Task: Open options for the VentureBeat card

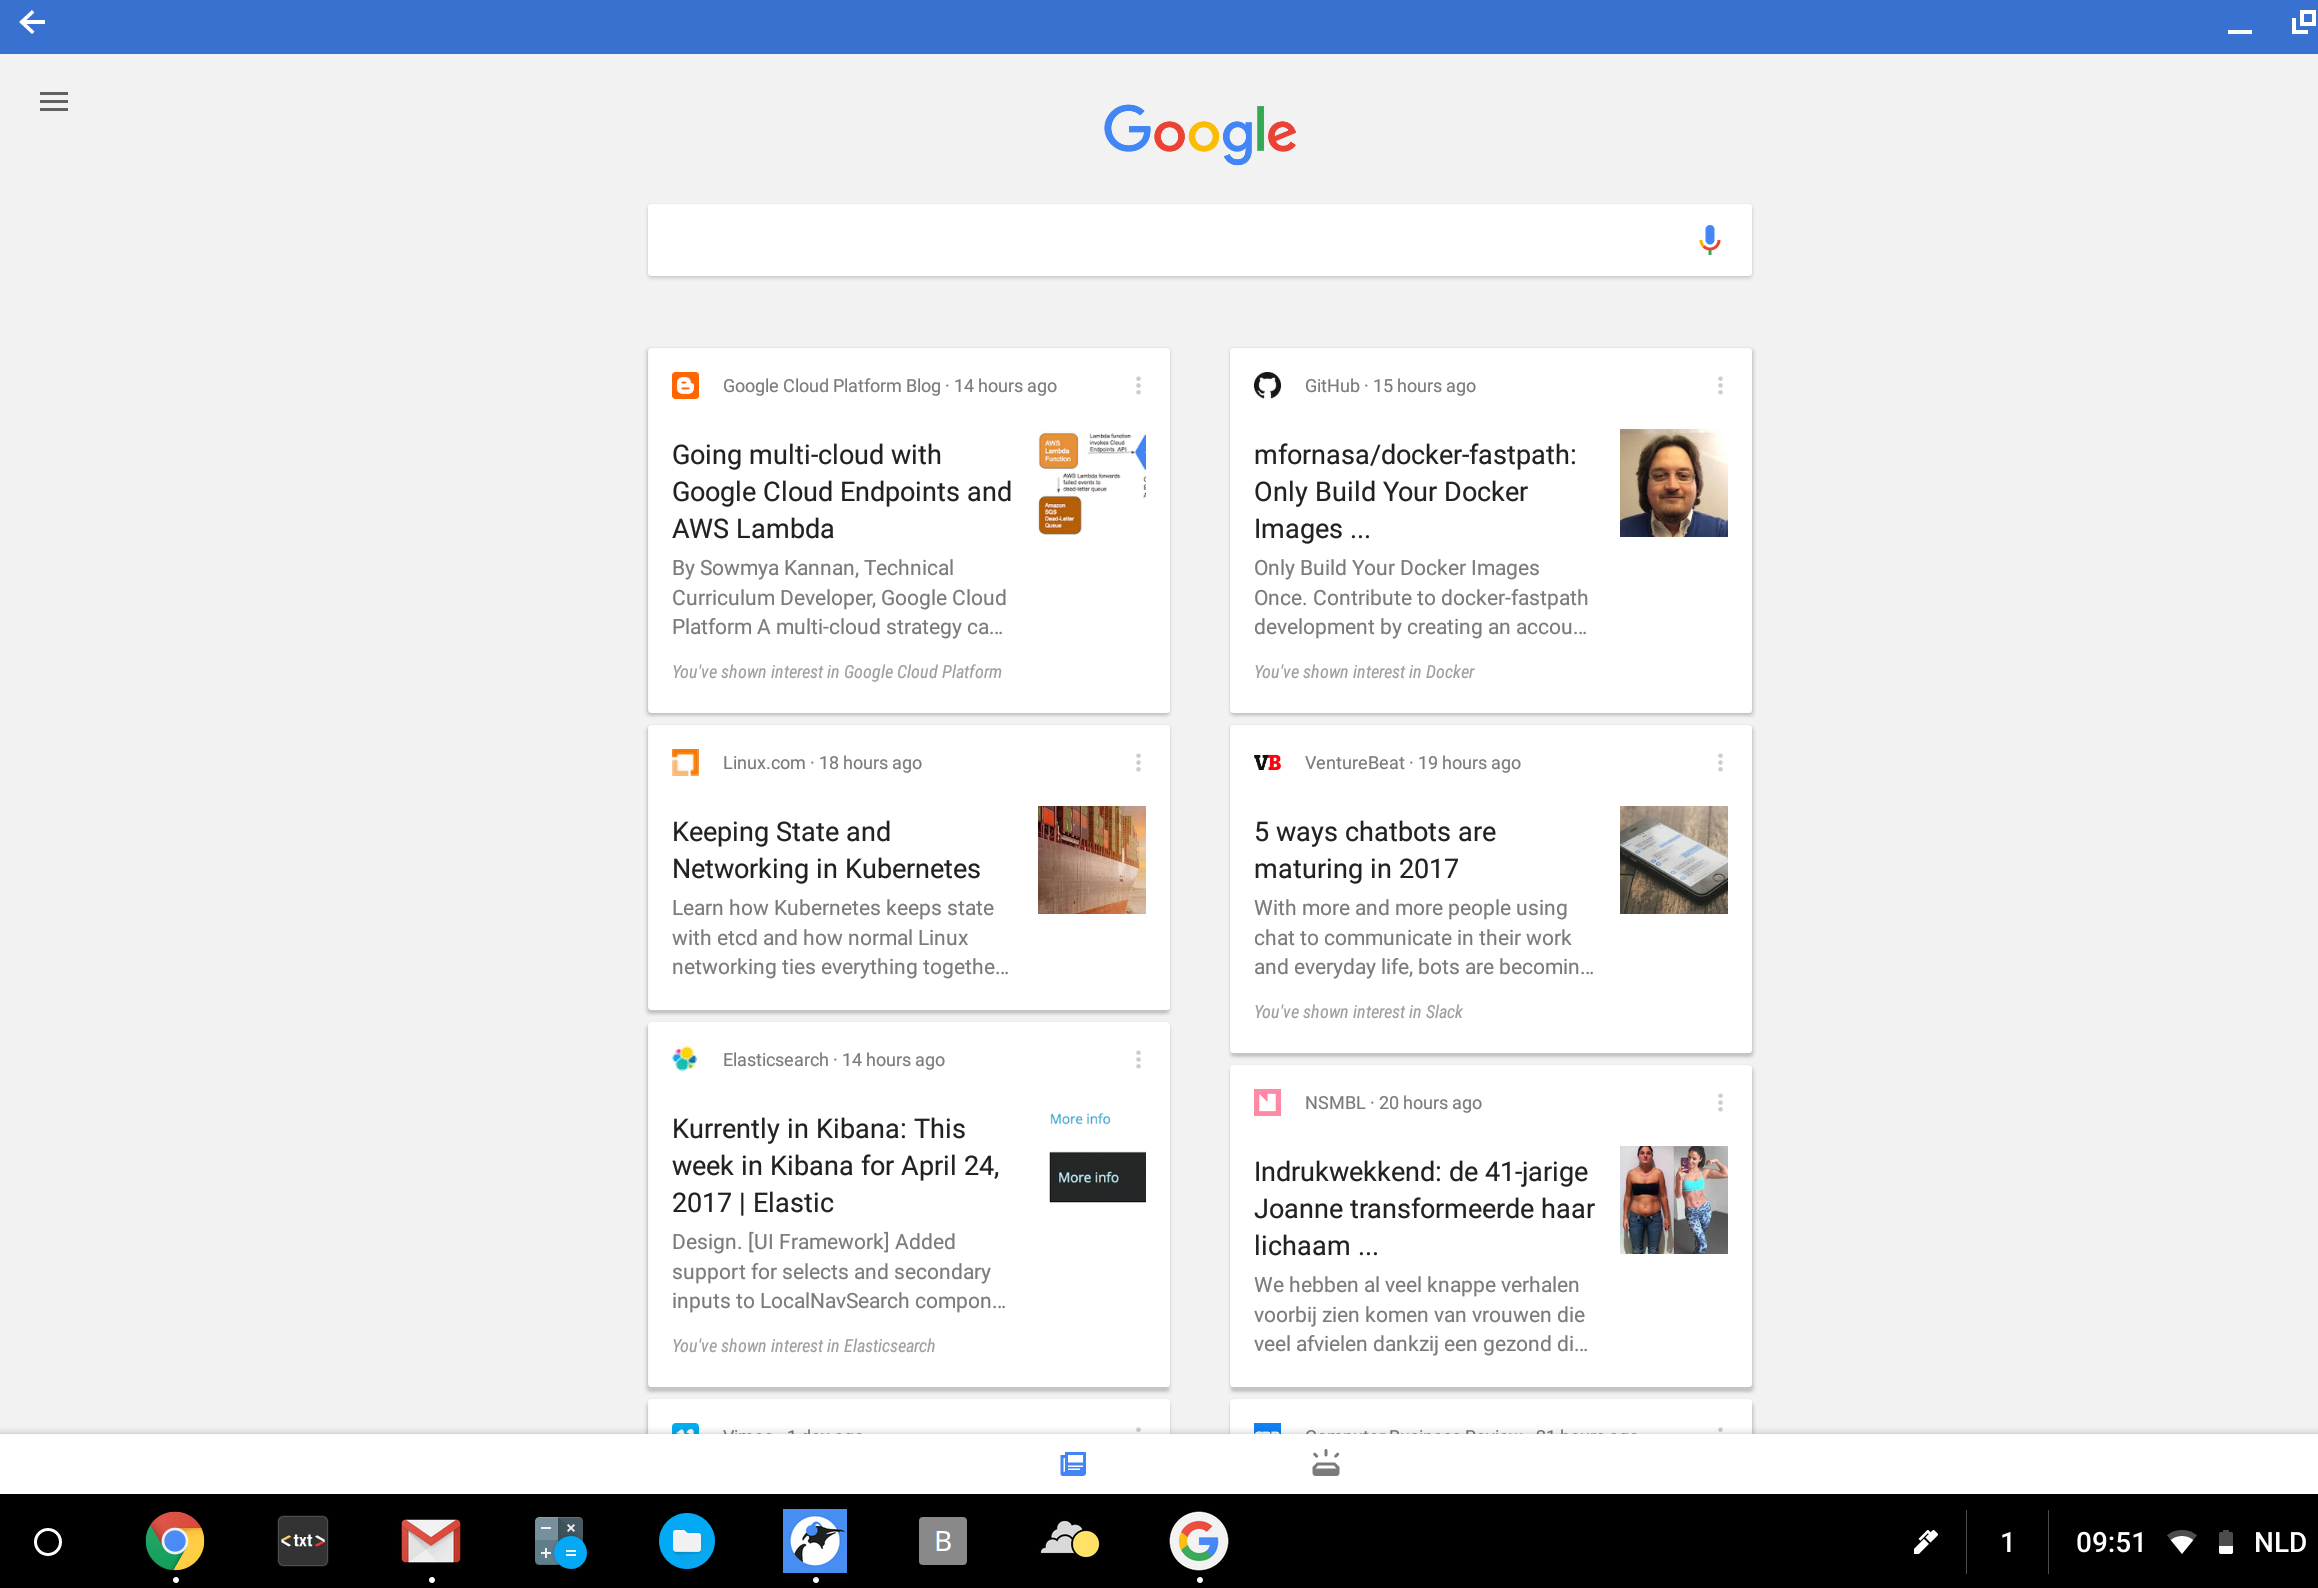Action: point(1720,763)
